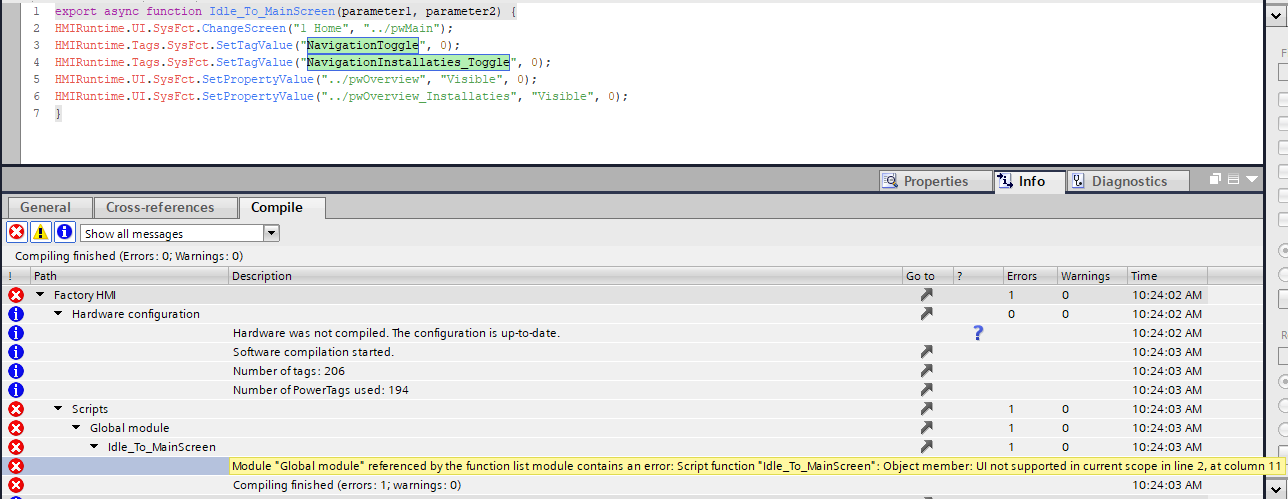
Task: Click the Diagnostics tab stethoscope icon
Action: [x=1078, y=181]
